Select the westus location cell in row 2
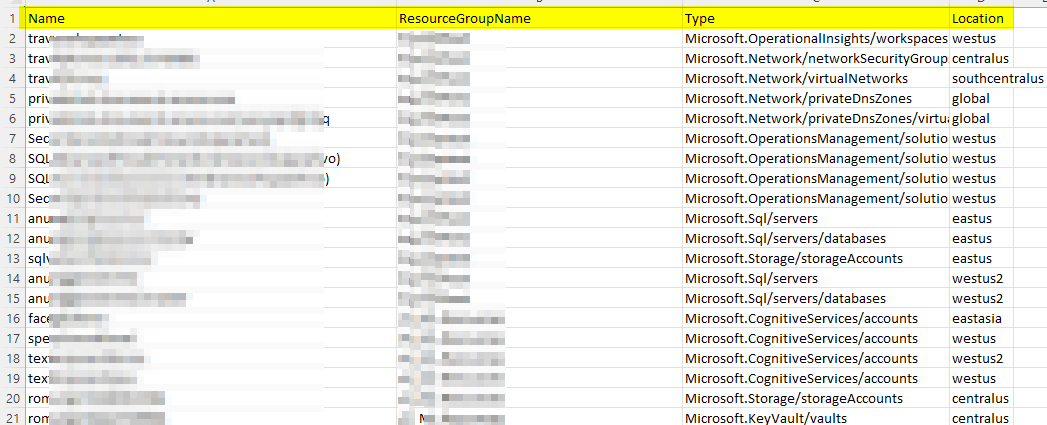This screenshot has width=1047, height=425. click(982, 38)
